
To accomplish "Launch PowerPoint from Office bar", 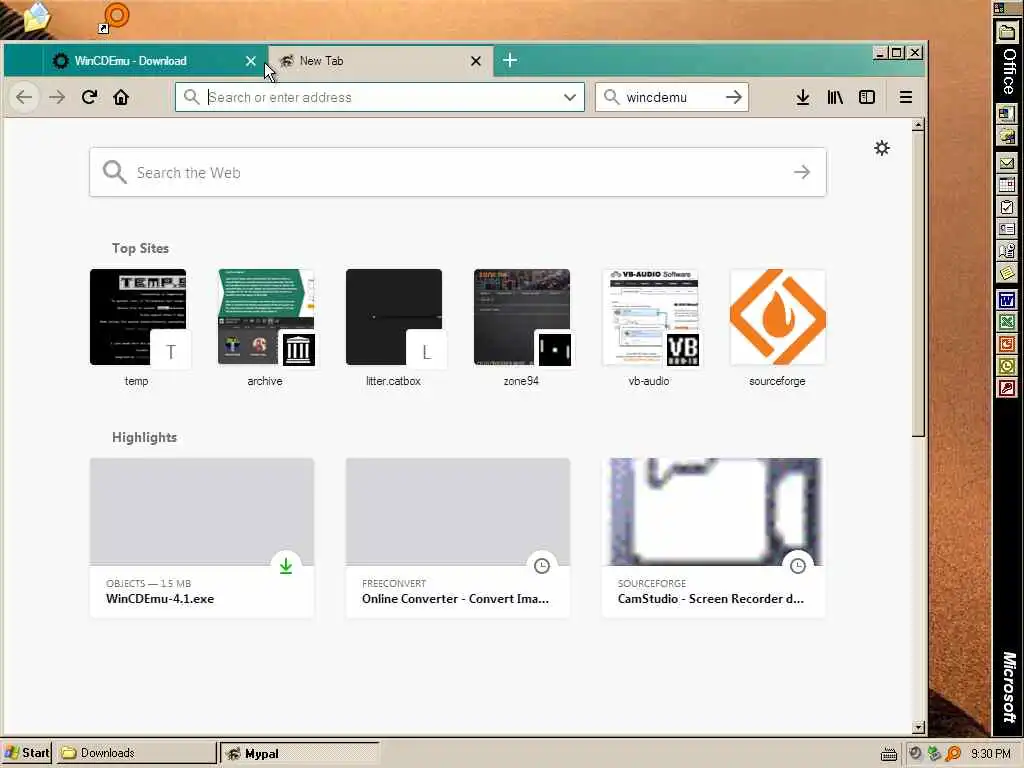I will (1007, 344).
